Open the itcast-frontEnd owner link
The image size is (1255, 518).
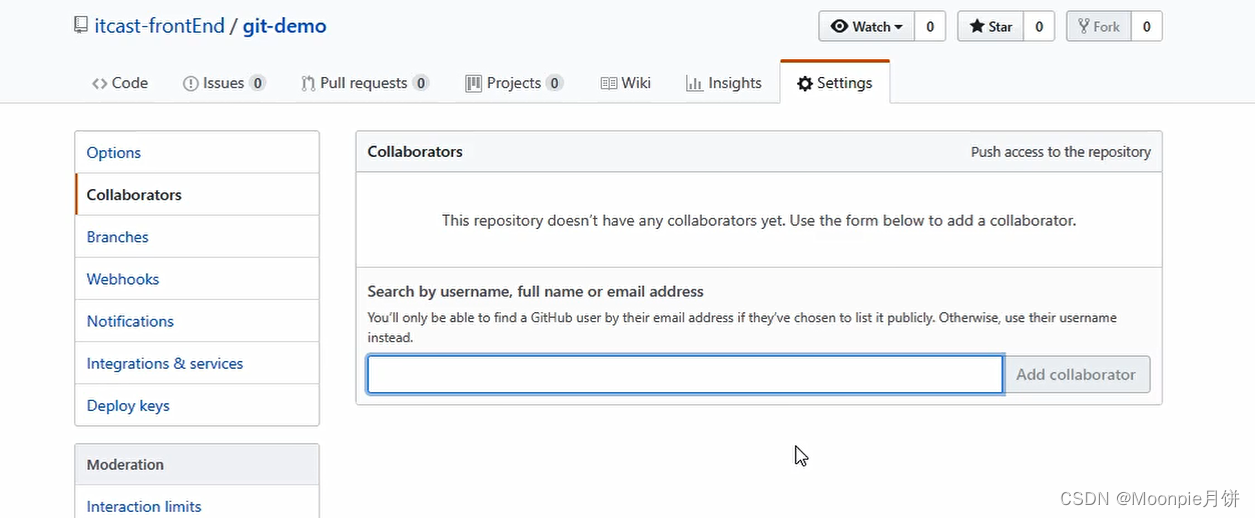[x=159, y=26]
